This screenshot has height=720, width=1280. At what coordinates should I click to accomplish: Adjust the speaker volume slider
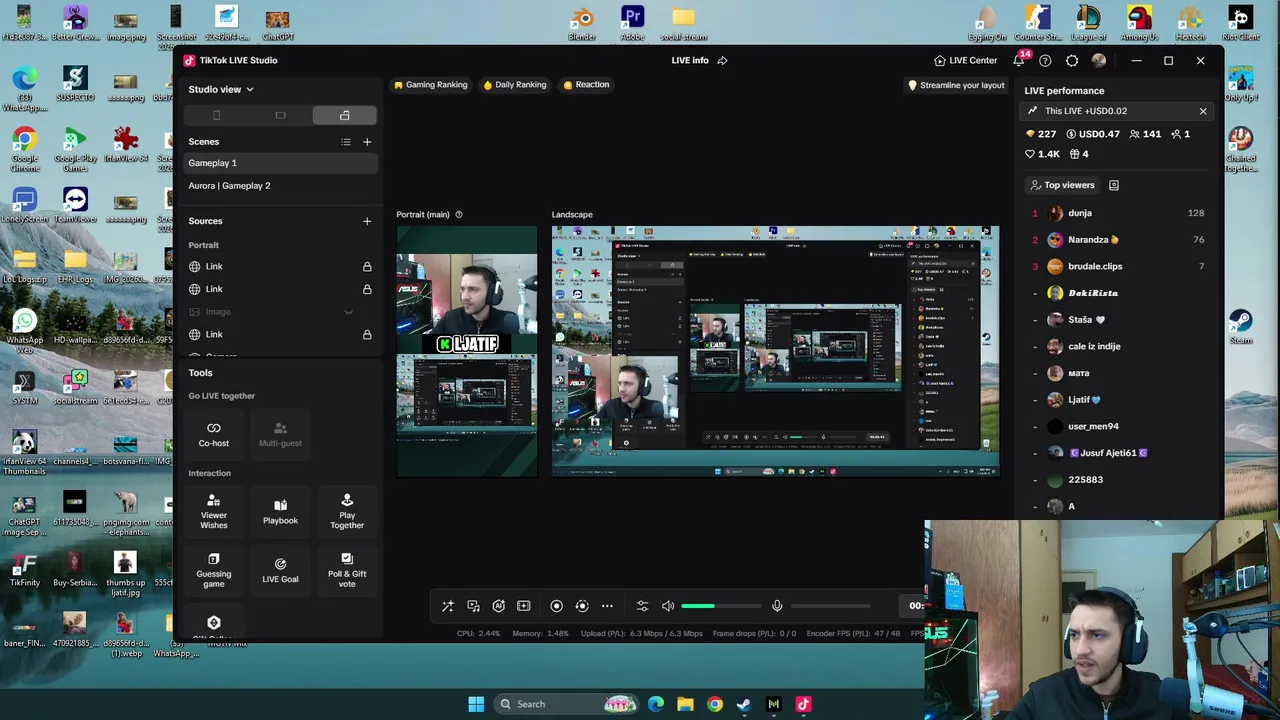click(x=720, y=606)
